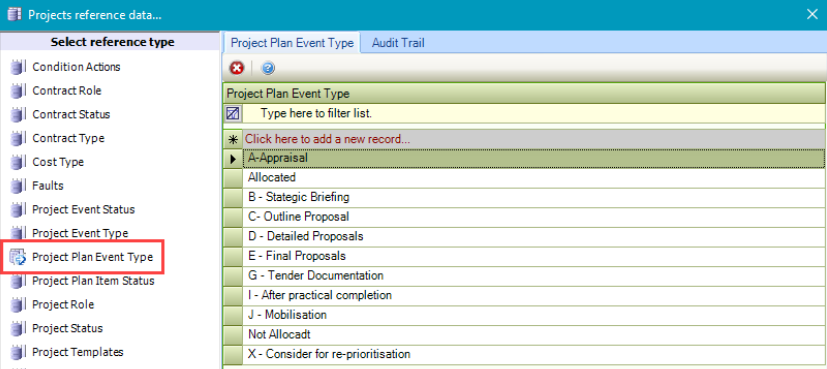Viewport: 827px width, 369px height.
Task: Click the Project Templates database icon
Action: [18, 352]
